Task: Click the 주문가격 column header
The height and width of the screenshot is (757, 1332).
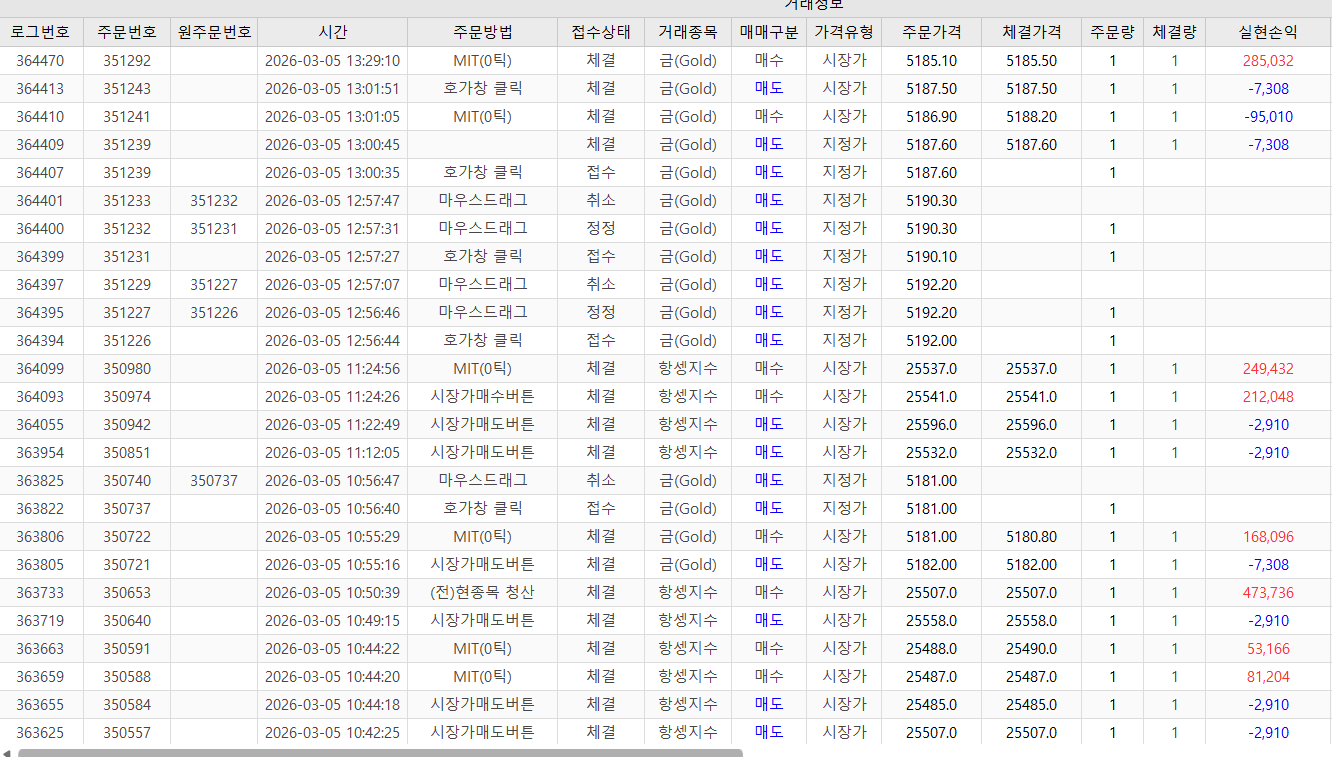Action: pos(931,32)
